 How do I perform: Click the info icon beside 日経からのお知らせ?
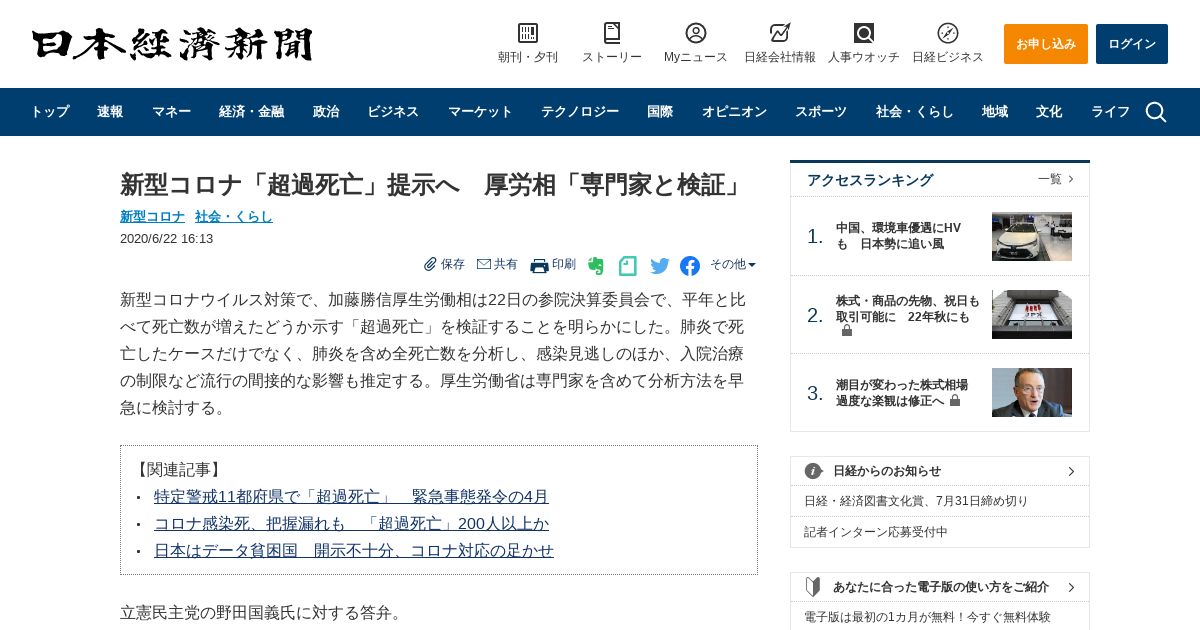coord(813,471)
